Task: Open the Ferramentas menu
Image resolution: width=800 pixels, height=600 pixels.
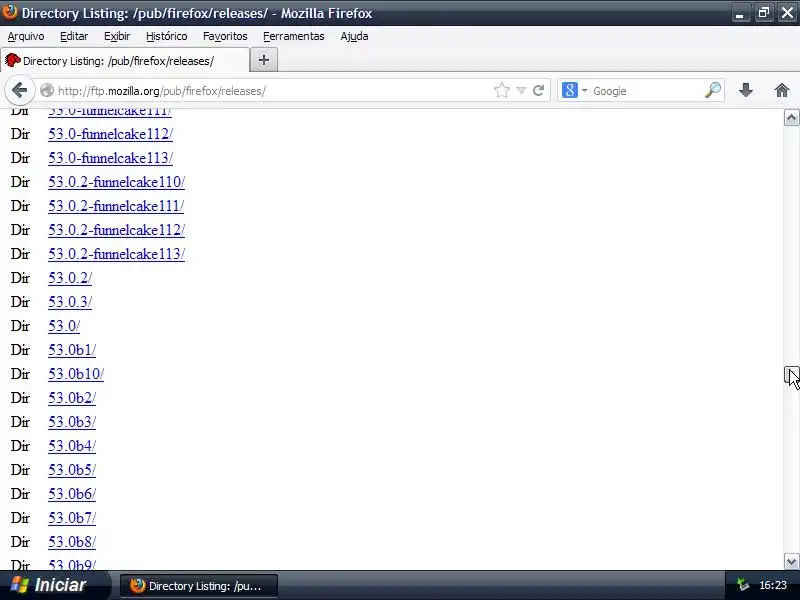Action: pyautogui.click(x=294, y=36)
